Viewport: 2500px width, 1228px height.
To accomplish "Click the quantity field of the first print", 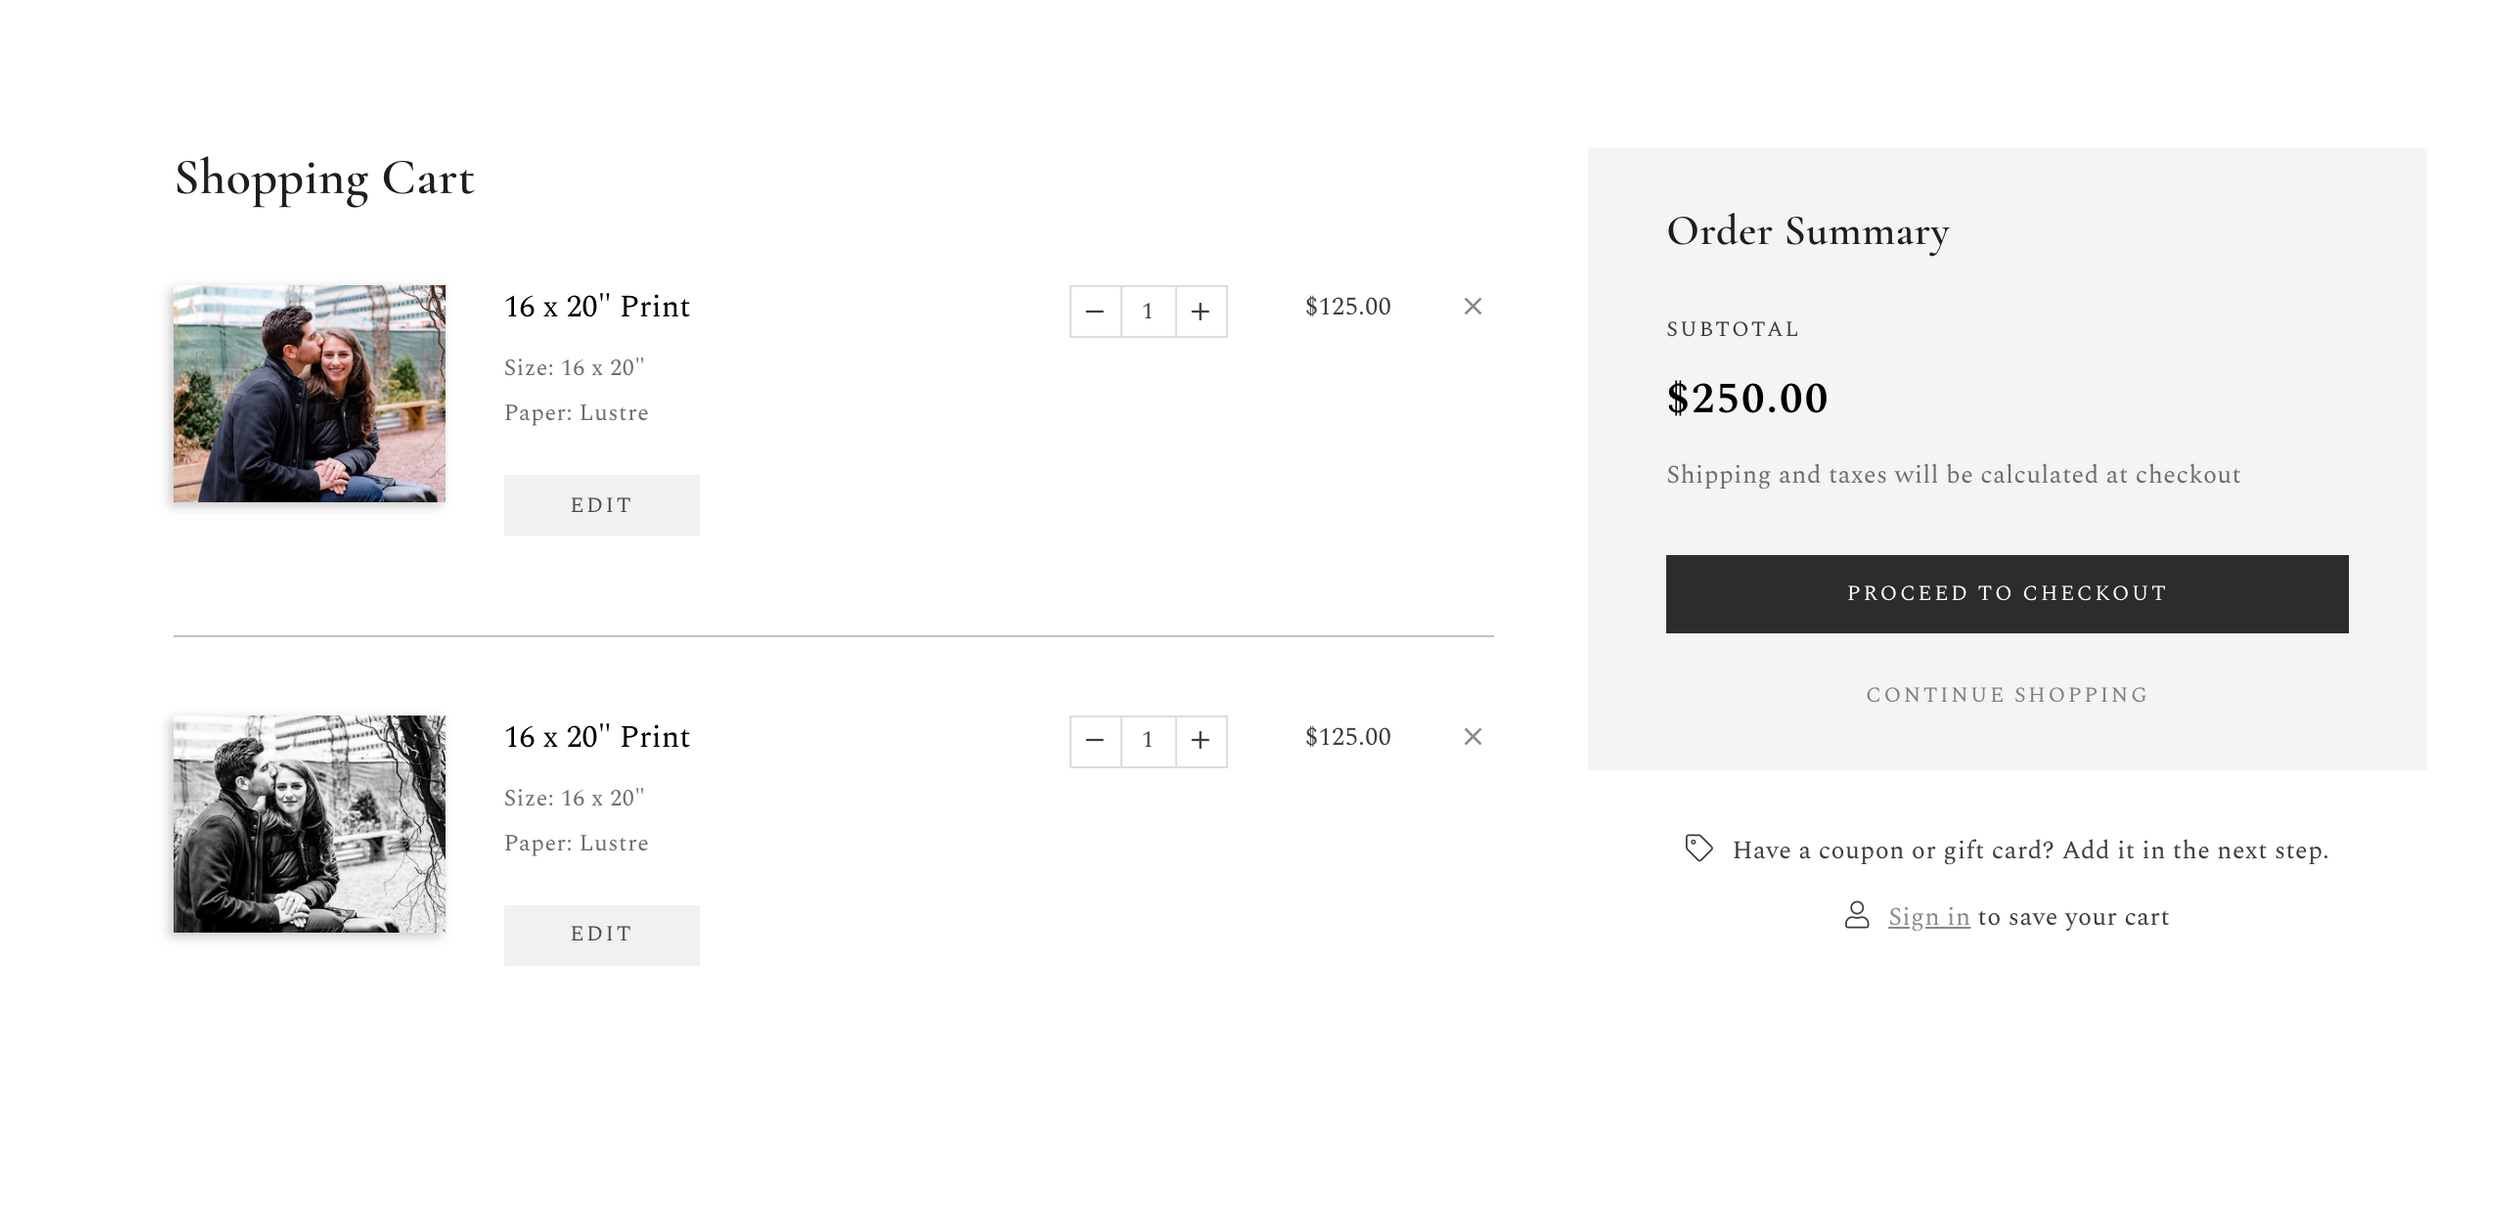I will tap(1148, 311).
